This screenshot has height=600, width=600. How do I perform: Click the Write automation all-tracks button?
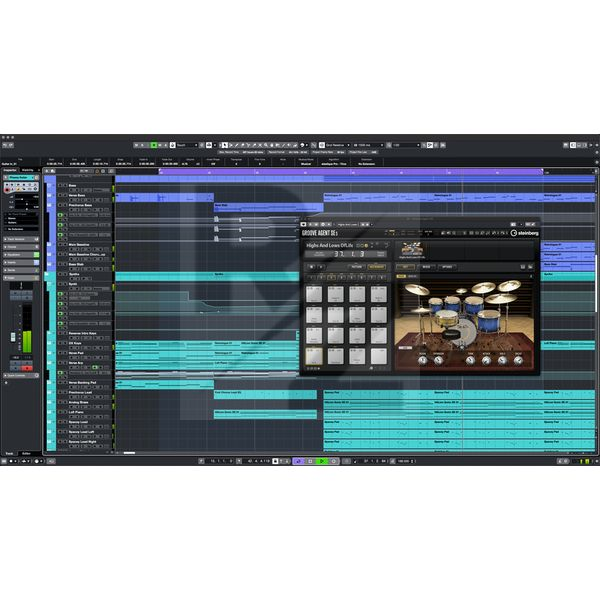click(x=160, y=145)
